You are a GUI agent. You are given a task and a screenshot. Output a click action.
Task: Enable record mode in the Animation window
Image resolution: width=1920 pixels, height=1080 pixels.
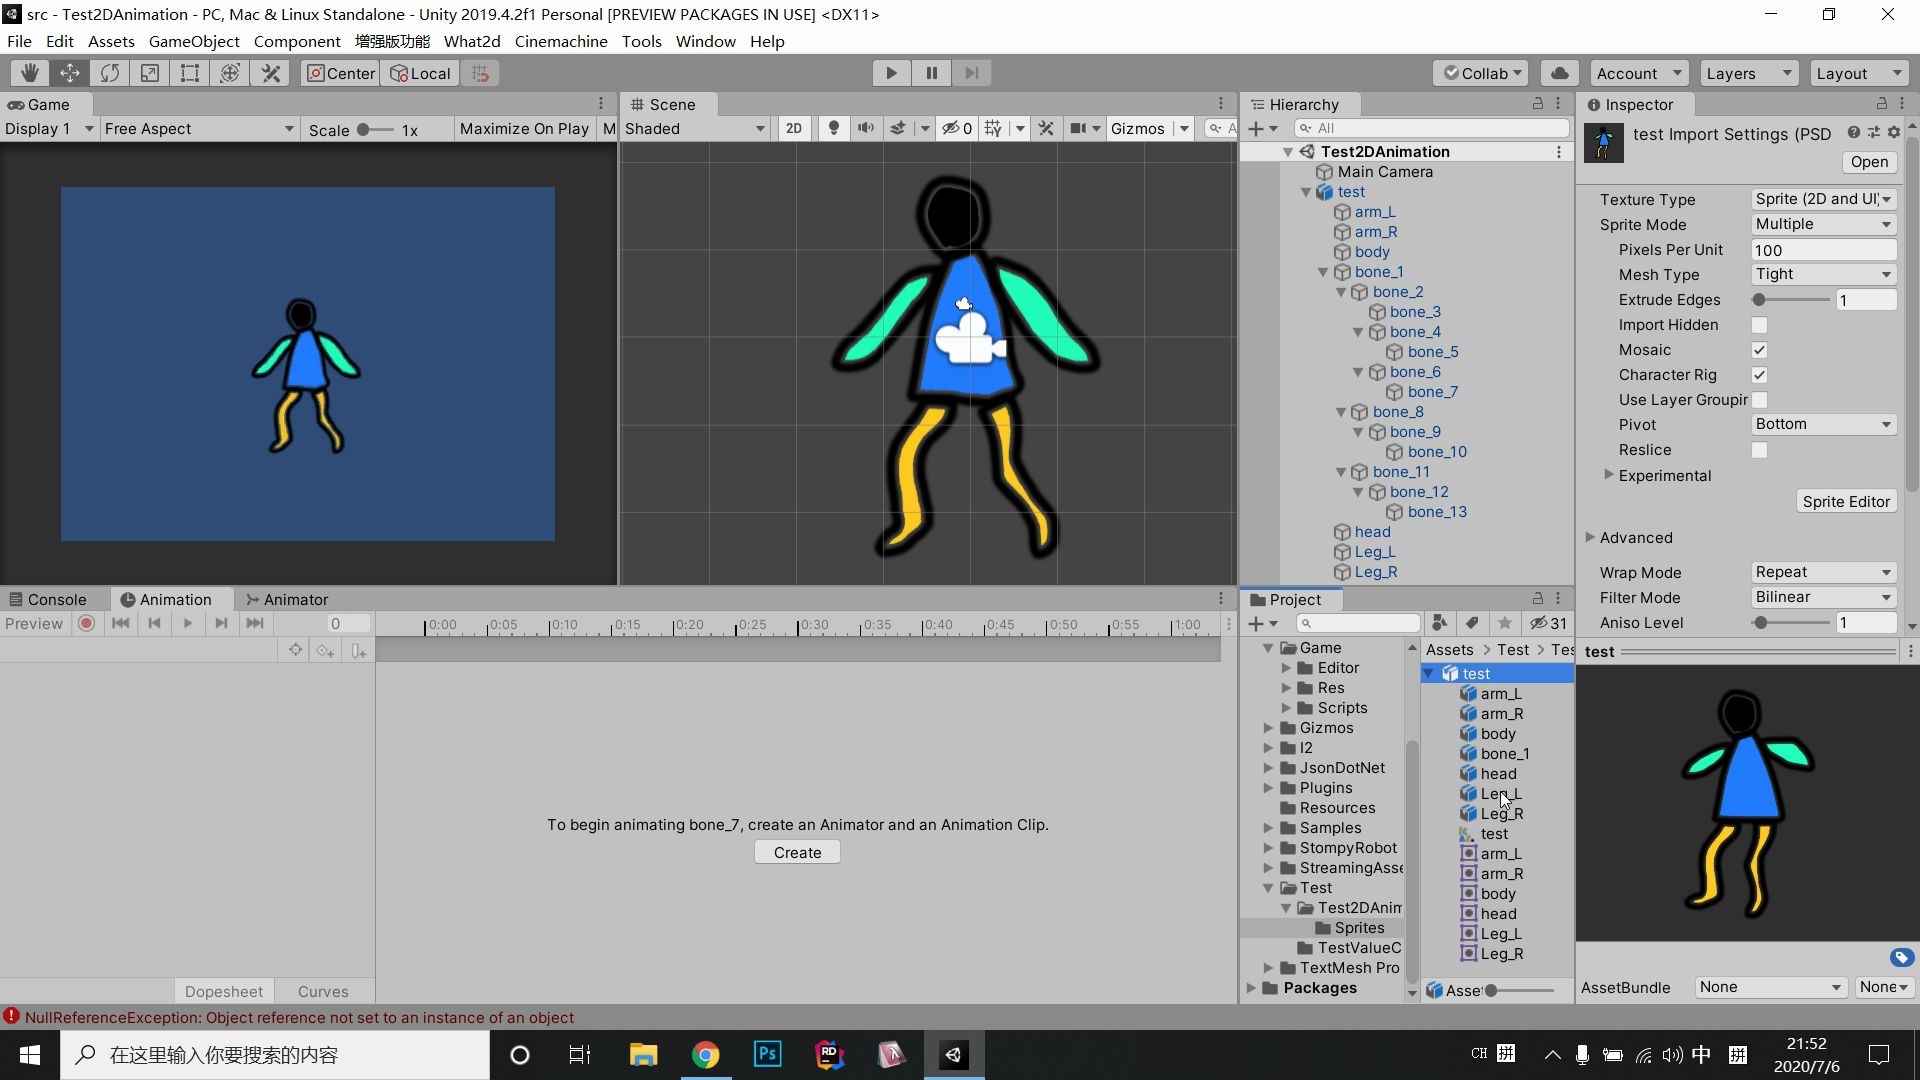click(x=87, y=623)
